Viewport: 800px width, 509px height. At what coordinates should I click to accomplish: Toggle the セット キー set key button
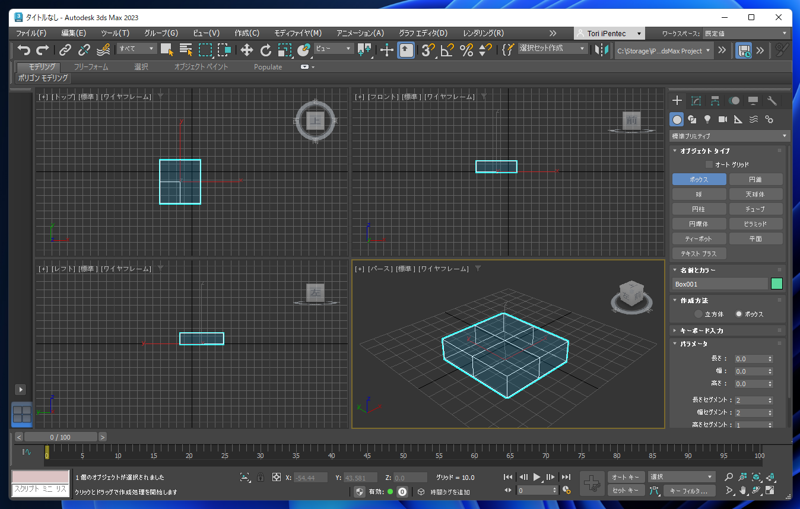click(x=626, y=491)
